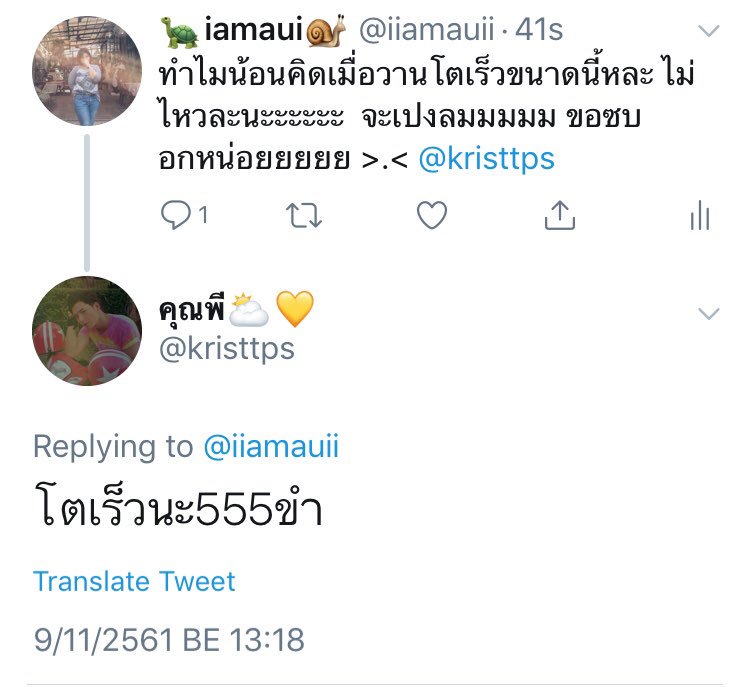Image resolution: width=750 pixels, height=687 pixels.
Task: Open the parent tweet's Thai text body
Action: pyautogui.click(x=426, y=117)
